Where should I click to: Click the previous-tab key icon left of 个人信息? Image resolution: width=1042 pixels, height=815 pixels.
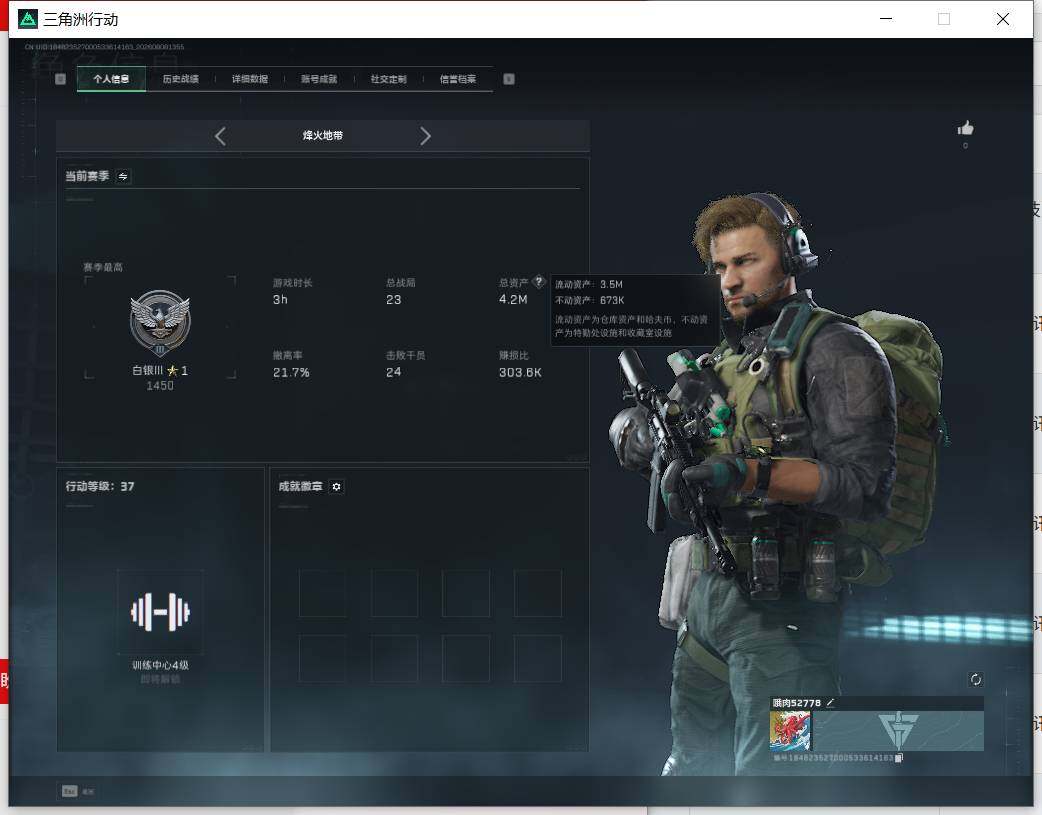[60, 79]
